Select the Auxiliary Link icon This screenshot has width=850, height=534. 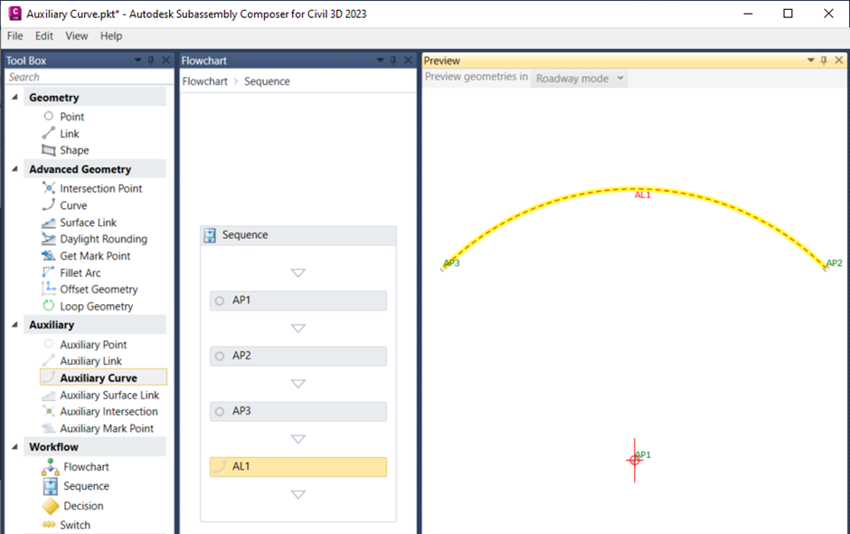[49, 361]
